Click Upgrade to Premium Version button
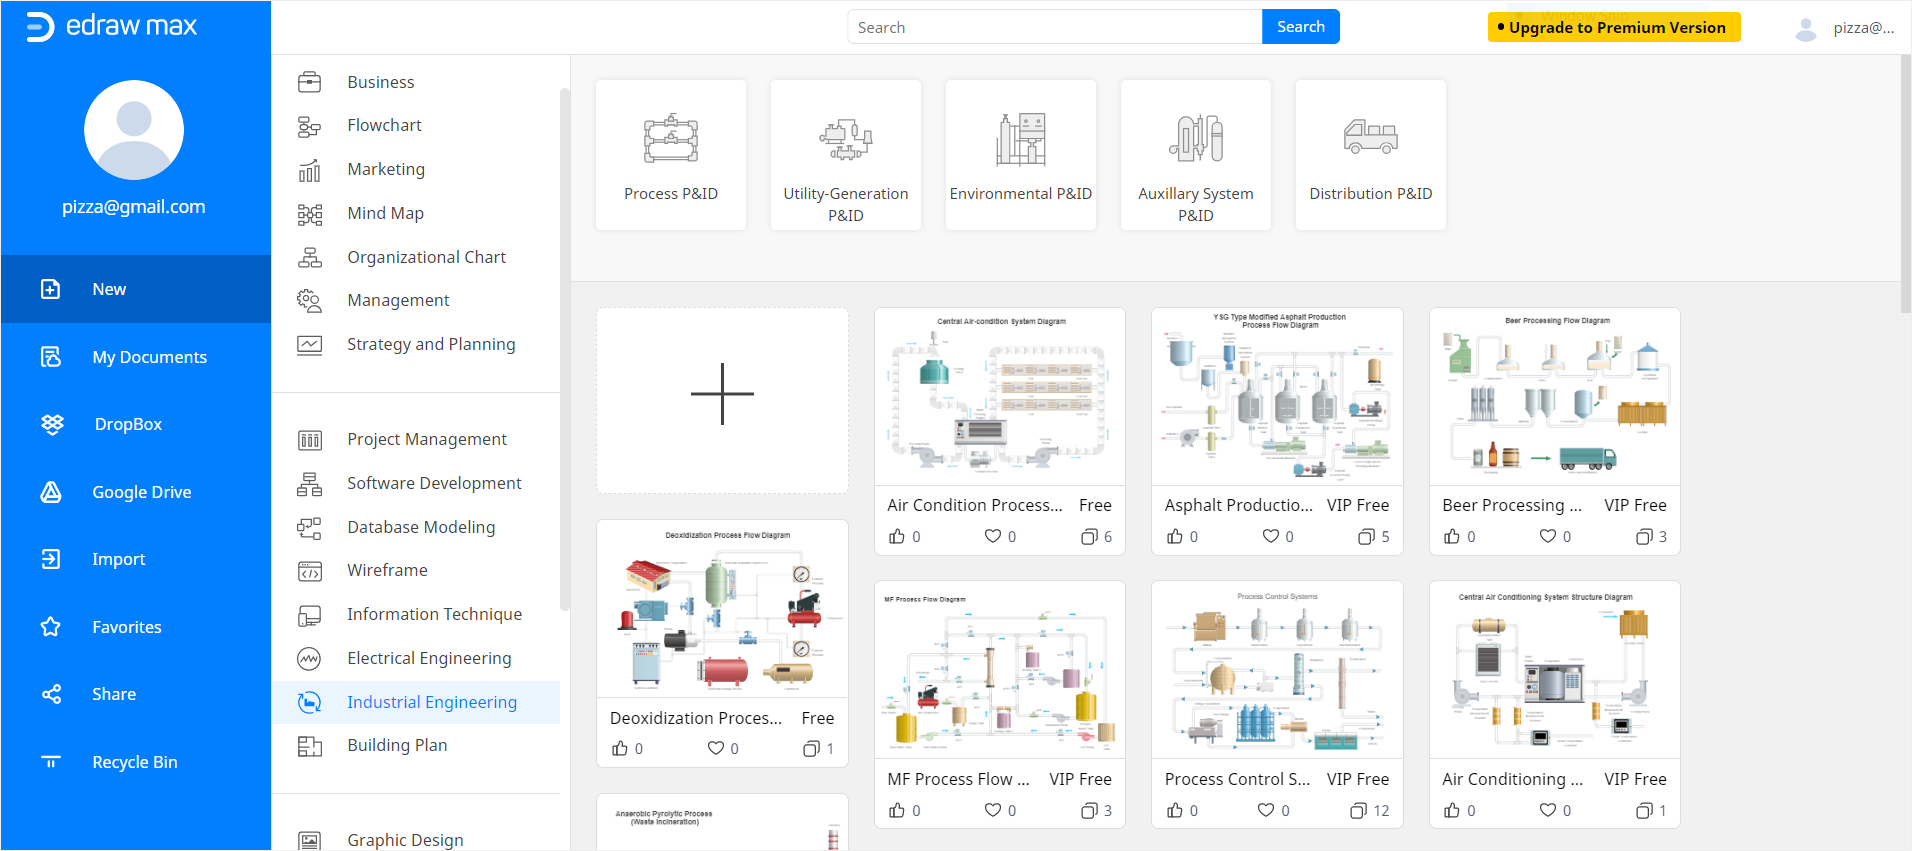Viewport: 1912px width, 851px height. pos(1614,27)
